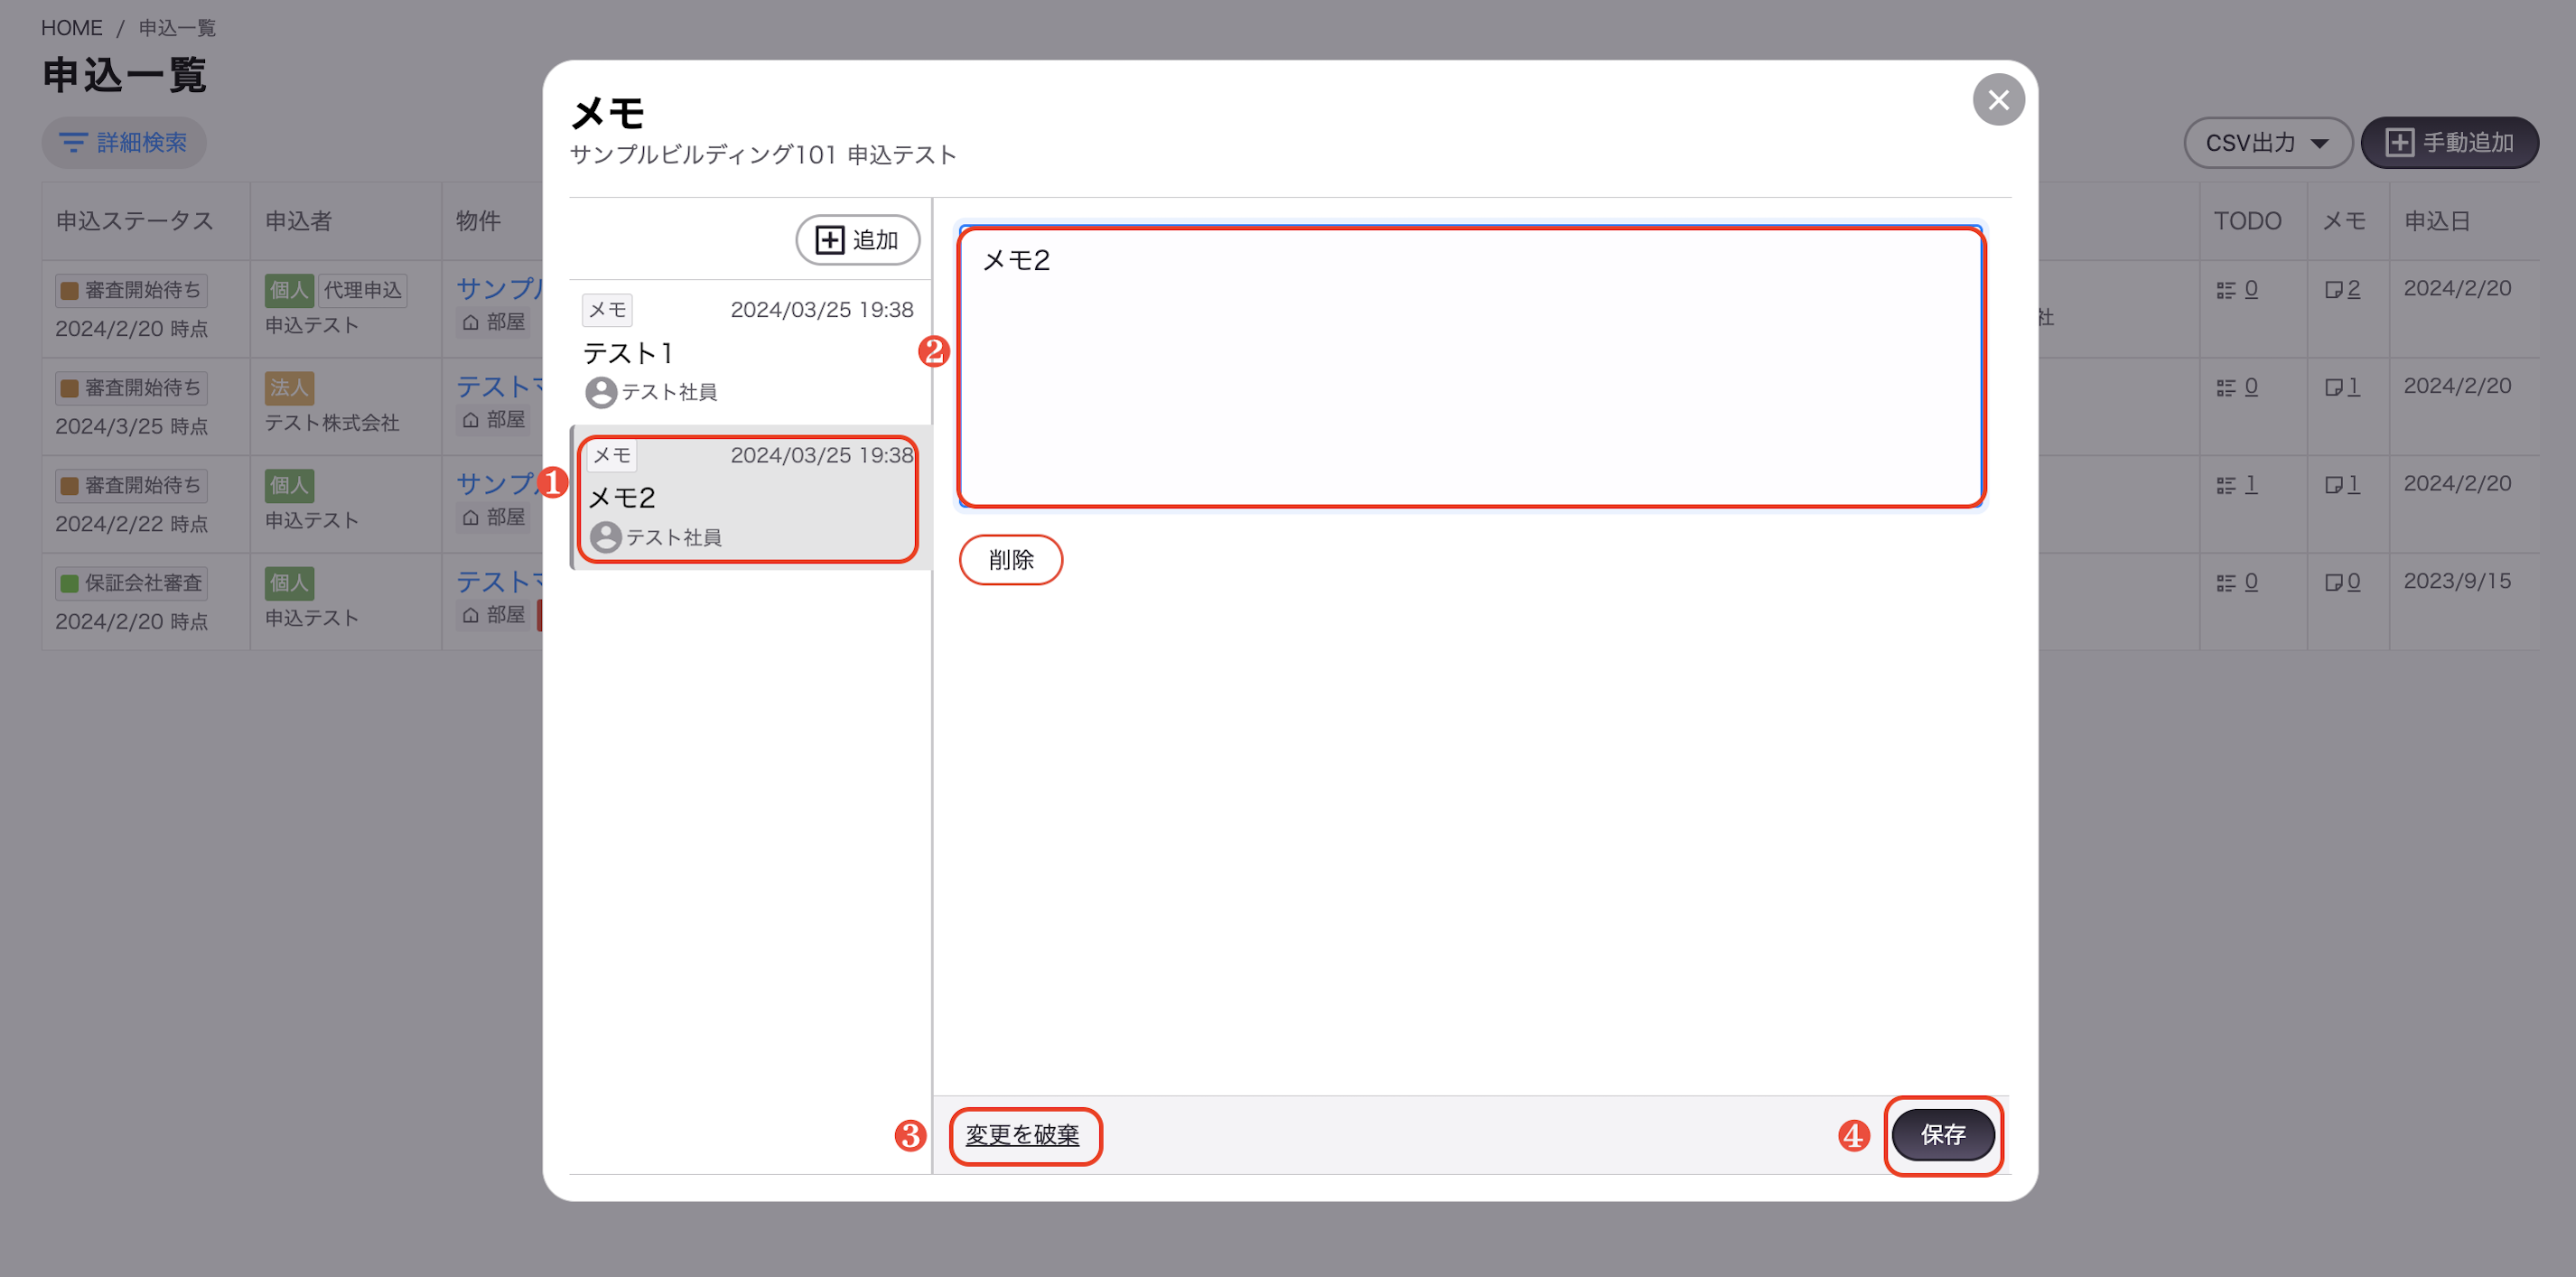Click house icon in 2024/2/22 row
This screenshot has height=1277, width=2576.
471,518
